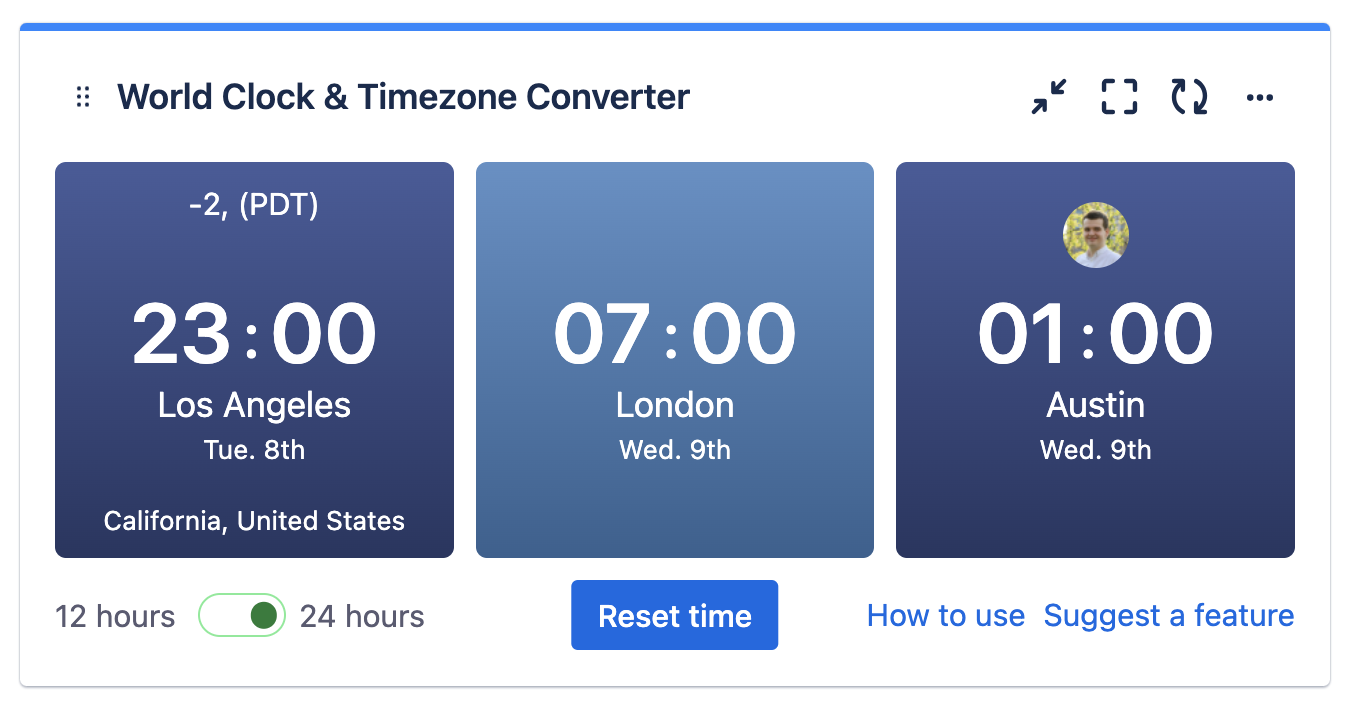Screen dimensions: 1350x704
Task: Click the World Clock & Timezone Converter title
Action: [404, 97]
